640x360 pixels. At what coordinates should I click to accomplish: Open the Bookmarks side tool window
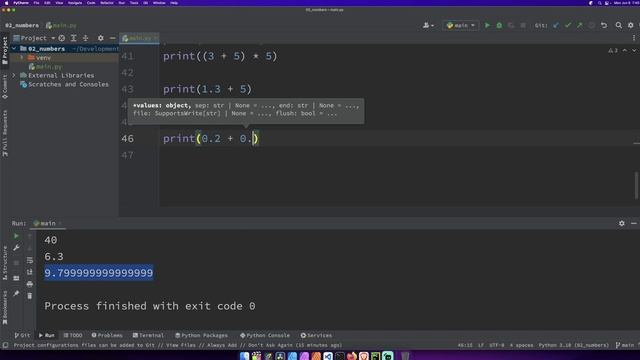(x=5, y=307)
